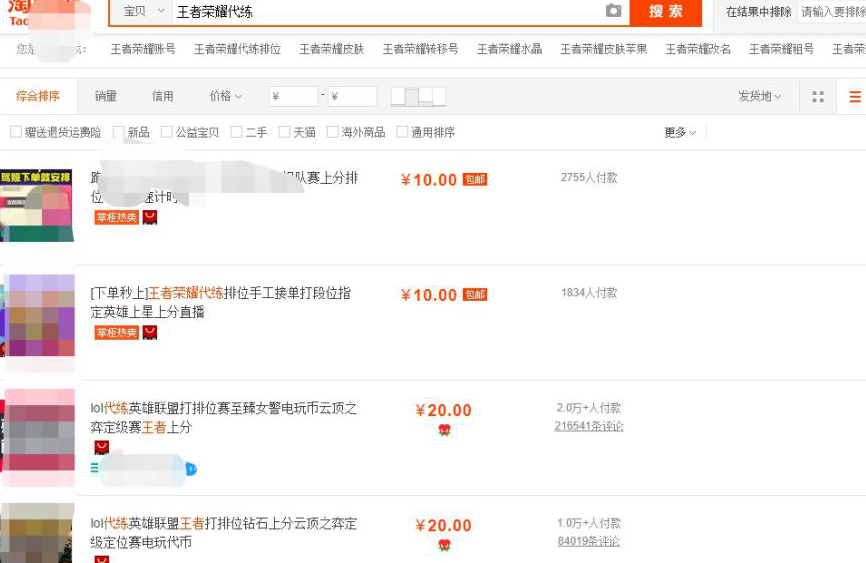This screenshot has width=866, height=563.
Task: Toggle 海外商品 filter checkbox
Action: pos(332,131)
